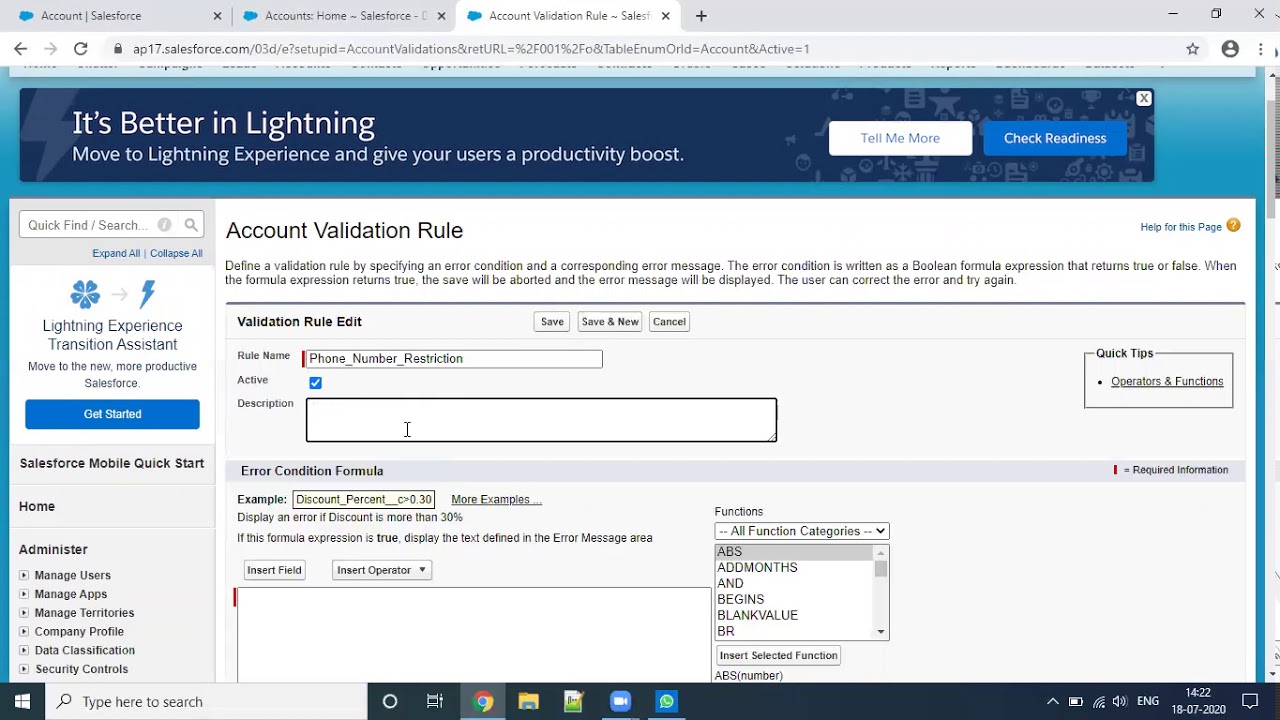The image size is (1280, 720).
Task: Open the help icon next to Help for this Page
Action: click(1233, 226)
